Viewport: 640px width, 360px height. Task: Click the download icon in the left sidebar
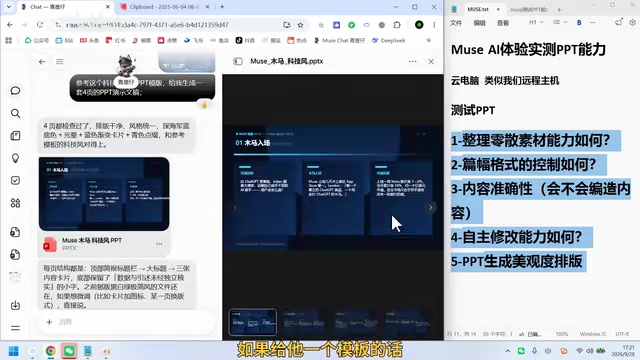click(15, 305)
